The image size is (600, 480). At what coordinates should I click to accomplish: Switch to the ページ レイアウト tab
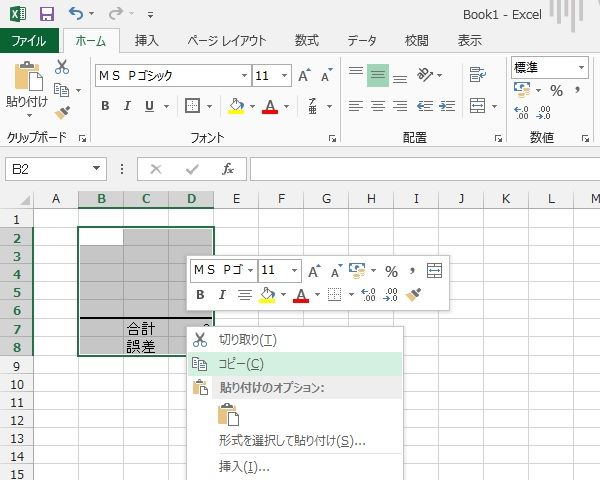click(x=227, y=41)
